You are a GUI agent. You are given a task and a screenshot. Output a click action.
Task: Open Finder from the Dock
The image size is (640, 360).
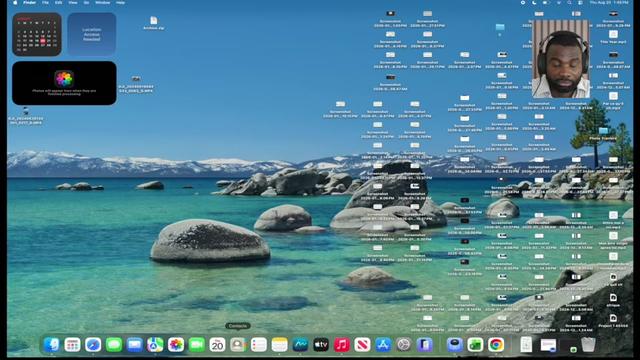51,345
